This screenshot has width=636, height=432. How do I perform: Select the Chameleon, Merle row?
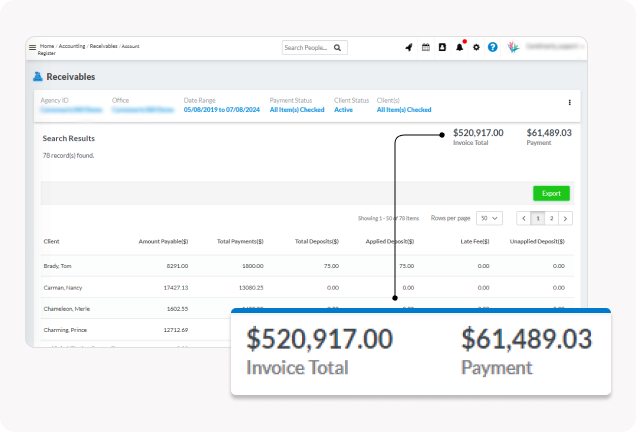[307, 309]
